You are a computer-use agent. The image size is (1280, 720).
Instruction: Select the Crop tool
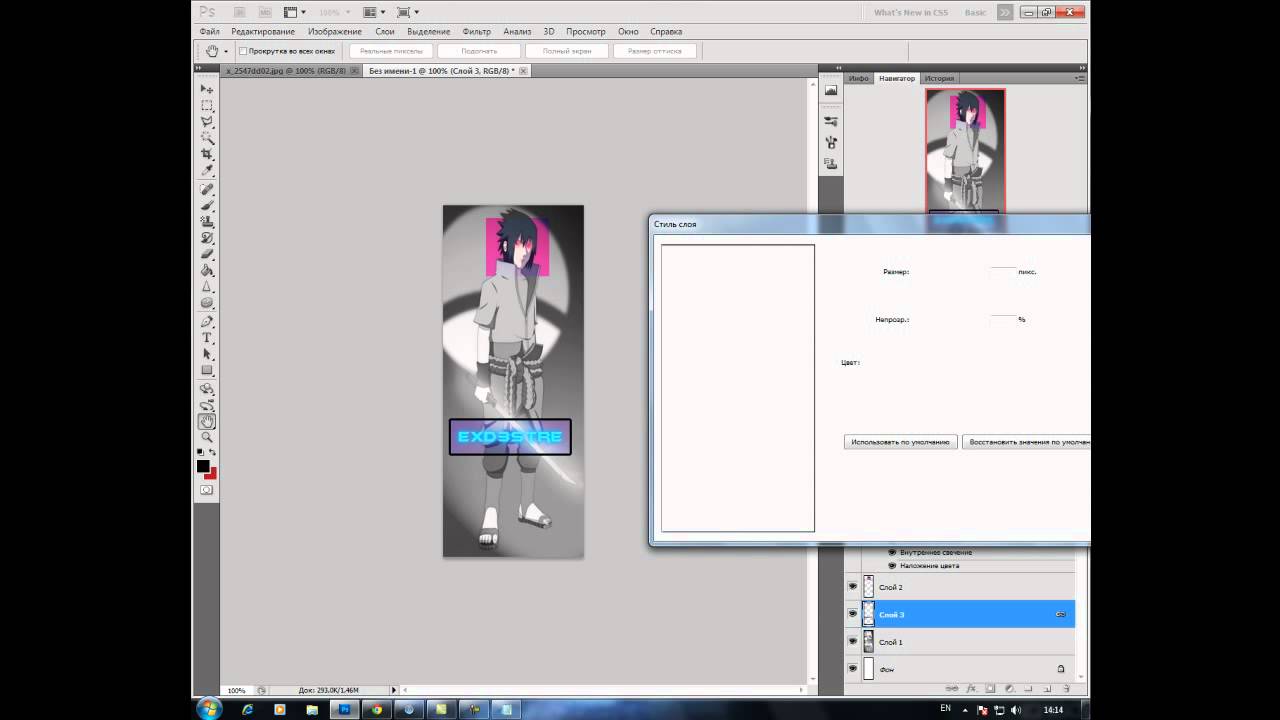tap(207, 154)
